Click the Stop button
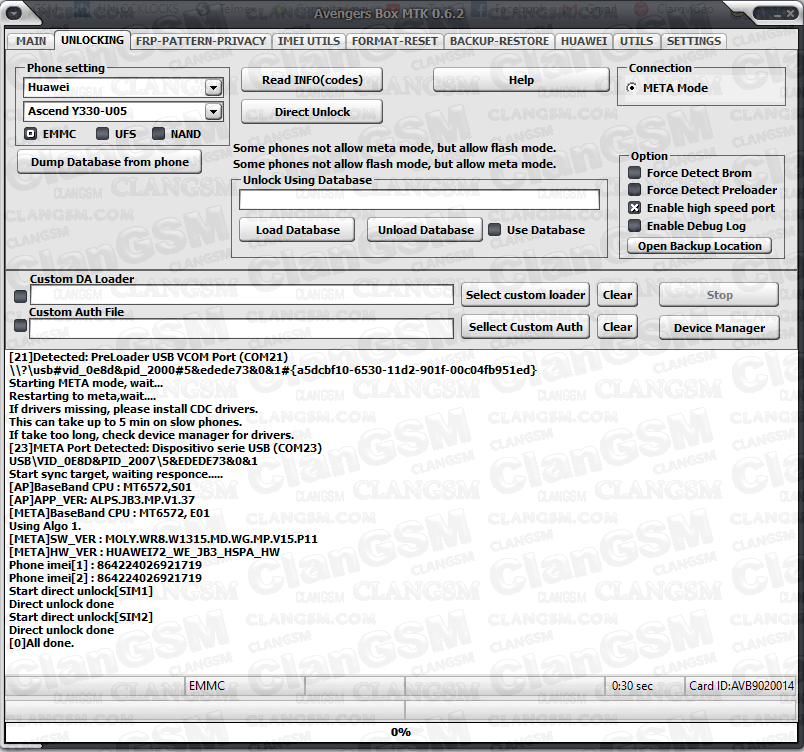Viewport: 804px width, 752px height. pos(719,295)
